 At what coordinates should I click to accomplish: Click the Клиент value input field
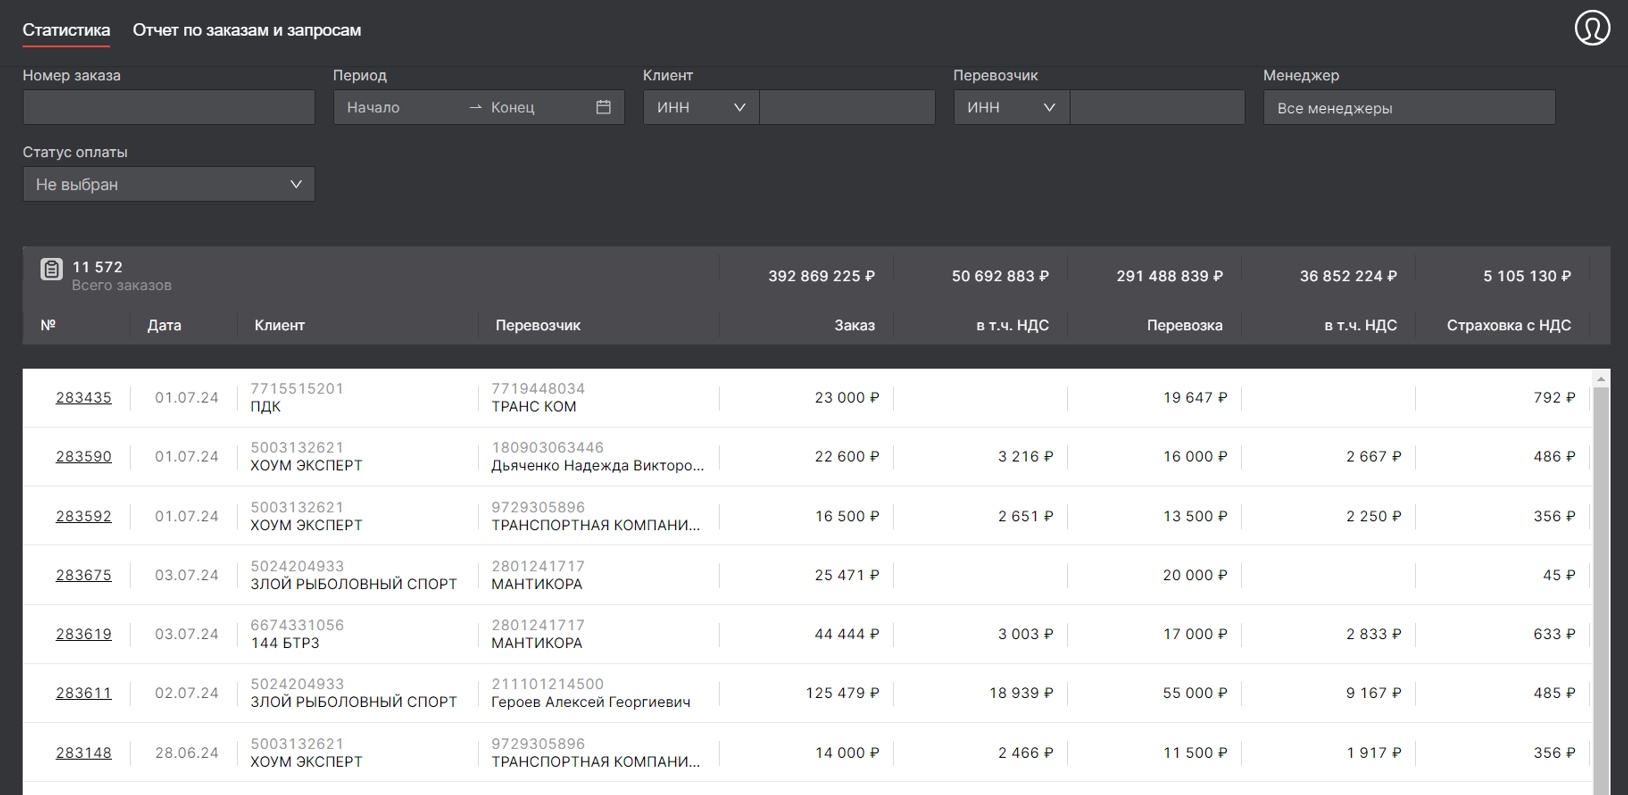(x=847, y=107)
